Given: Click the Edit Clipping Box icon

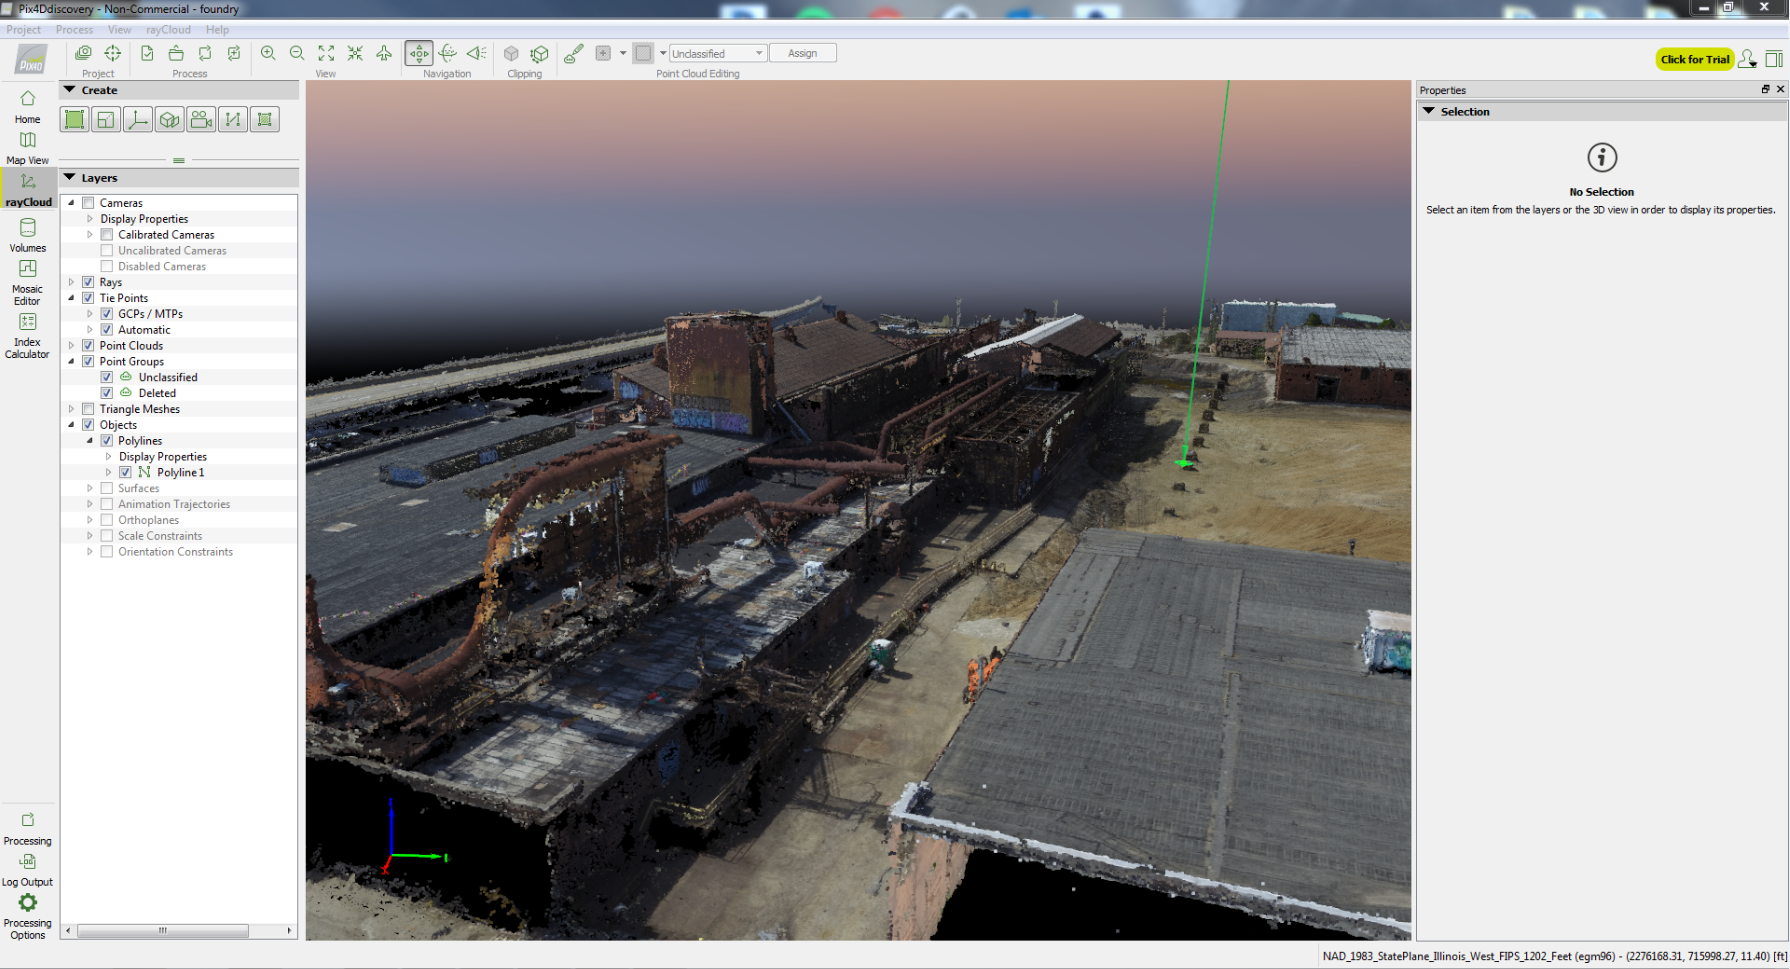Looking at the screenshot, I should (540, 53).
